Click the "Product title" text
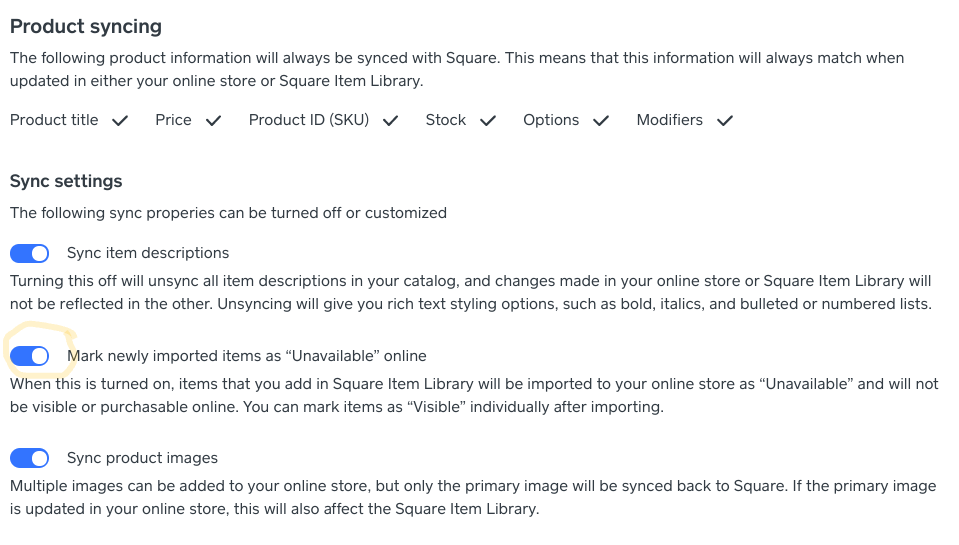This screenshot has height=545, width=959. coord(54,120)
